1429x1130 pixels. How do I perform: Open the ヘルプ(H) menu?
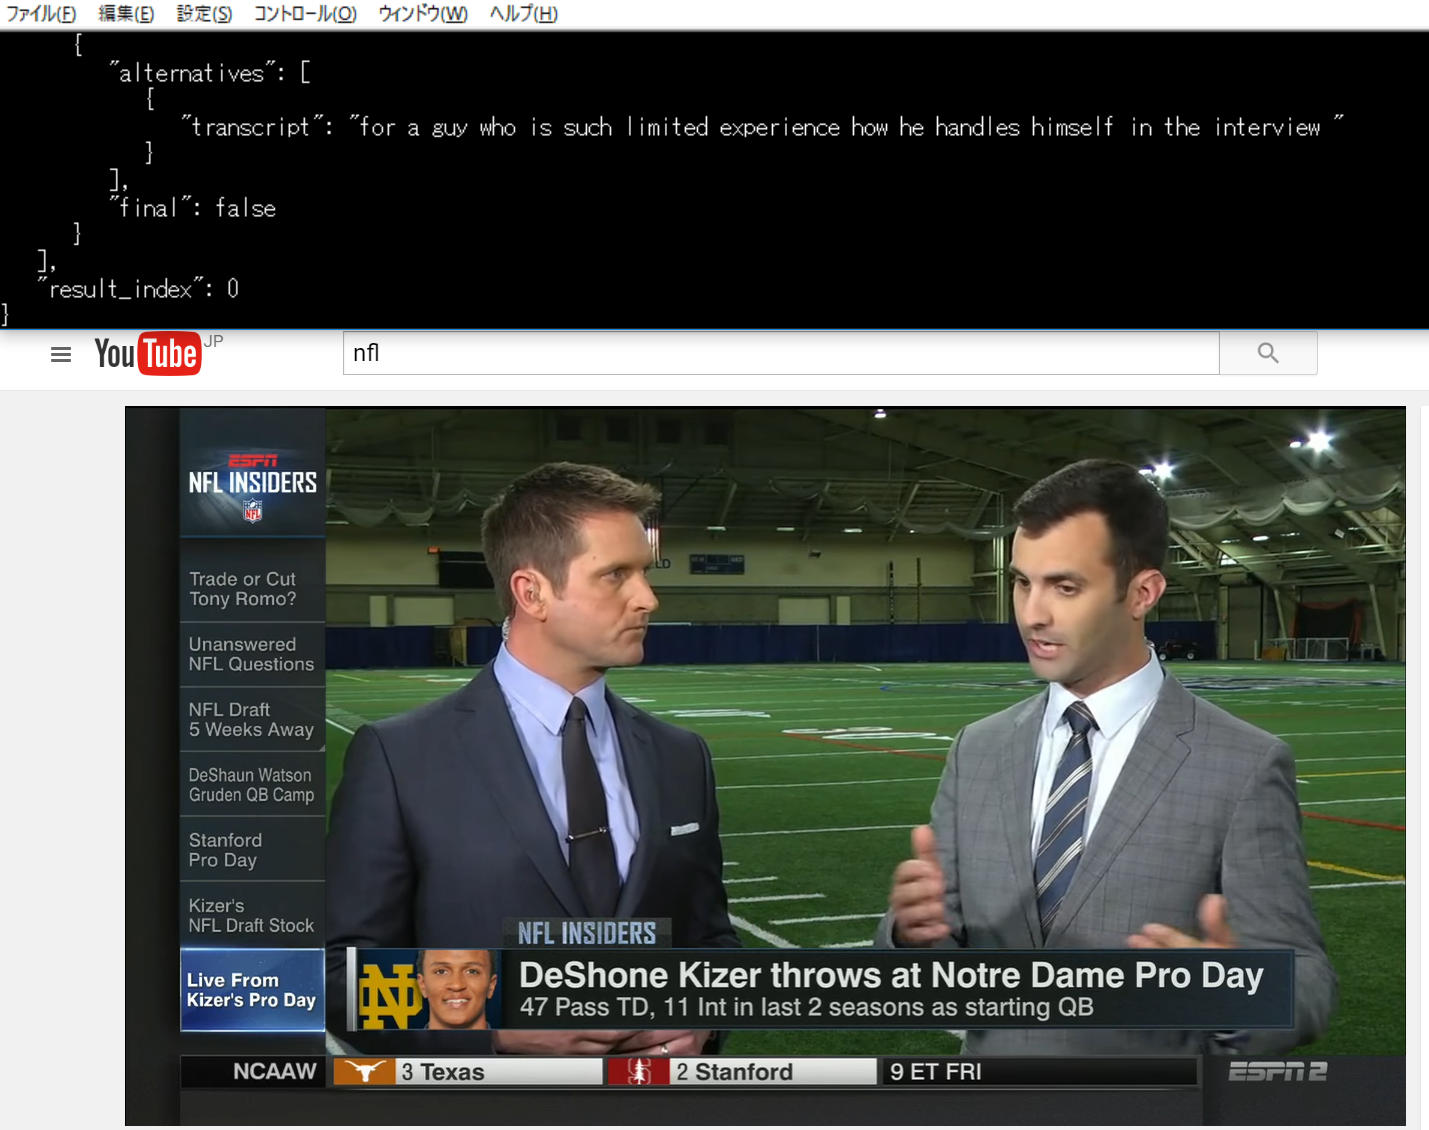pos(523,14)
